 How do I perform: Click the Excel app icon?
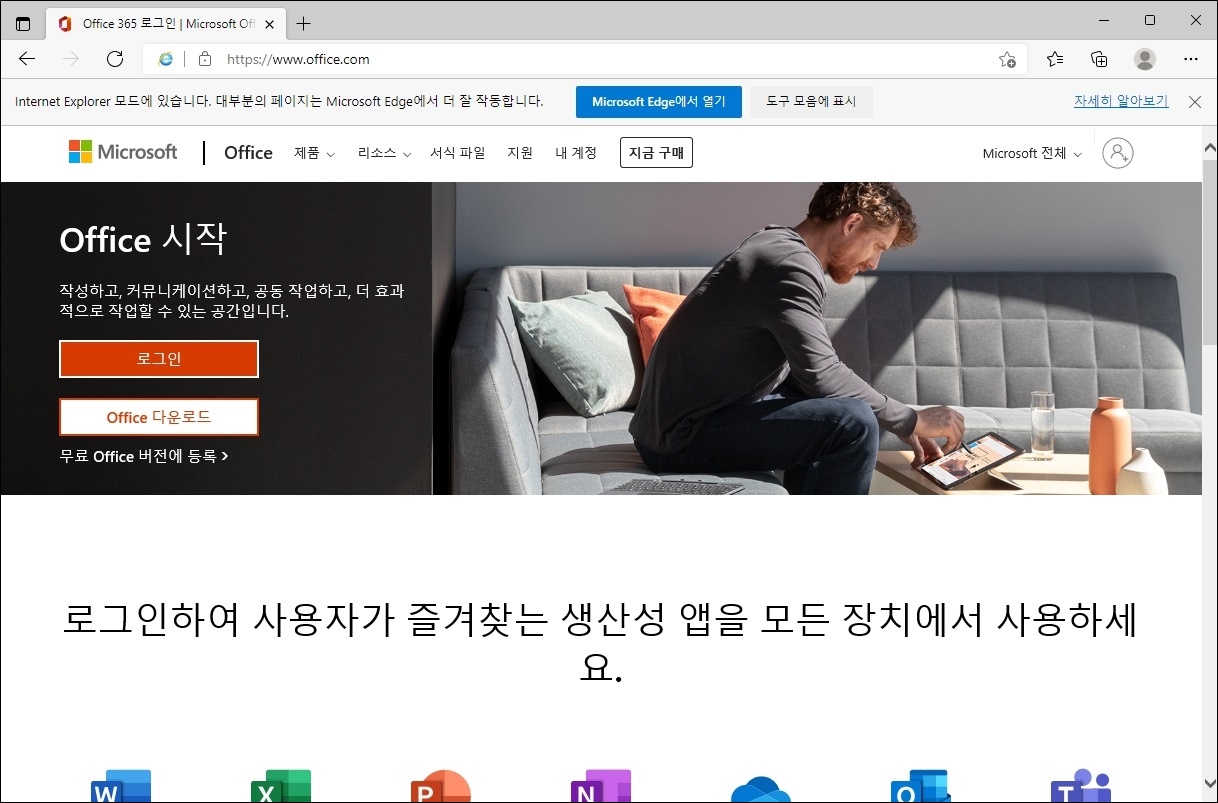coord(281,786)
